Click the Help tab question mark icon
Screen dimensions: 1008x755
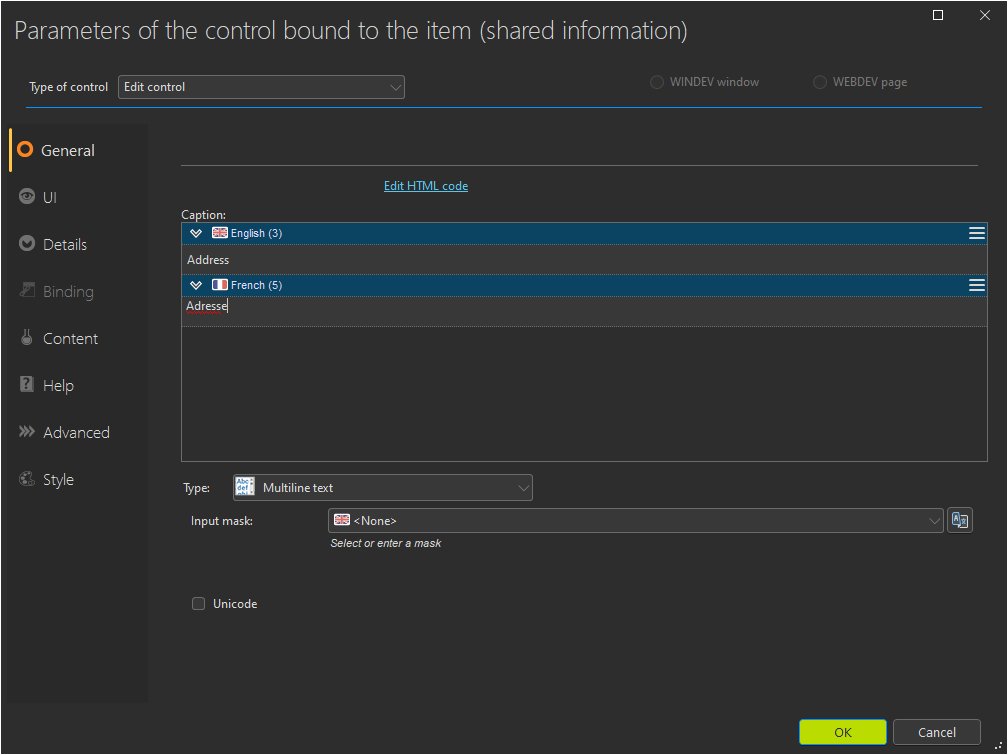[x=27, y=385]
